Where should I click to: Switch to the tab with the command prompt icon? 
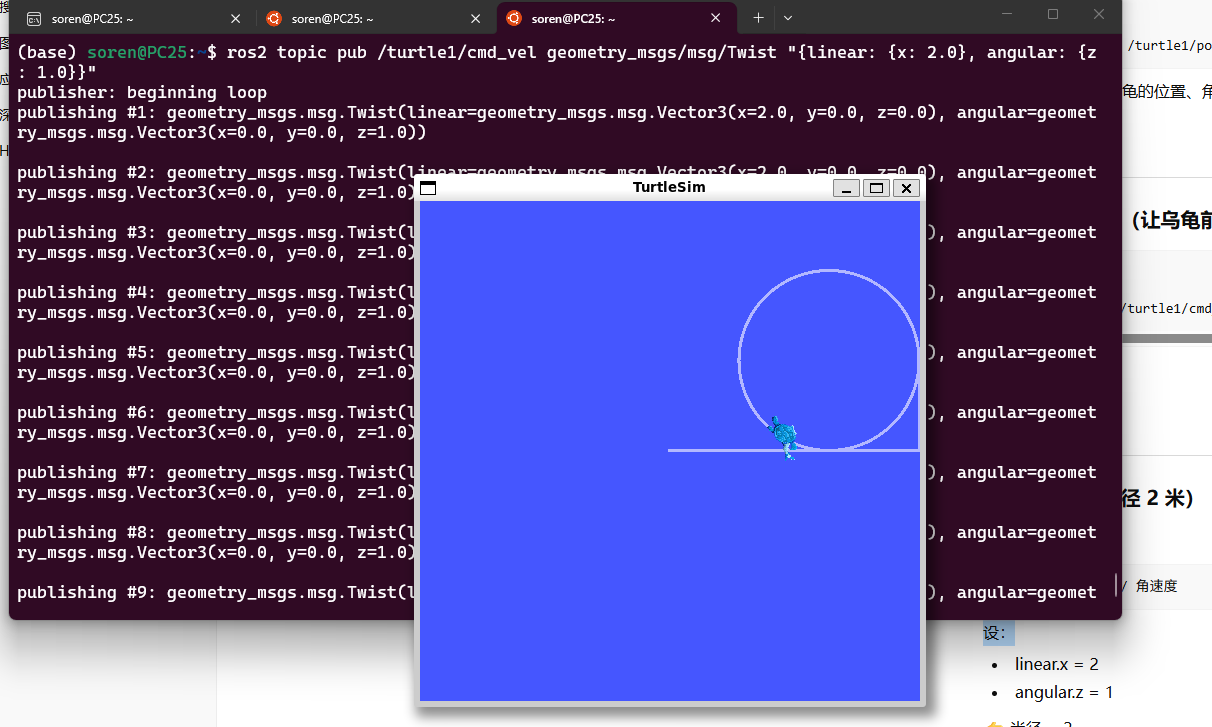[x=134, y=18]
